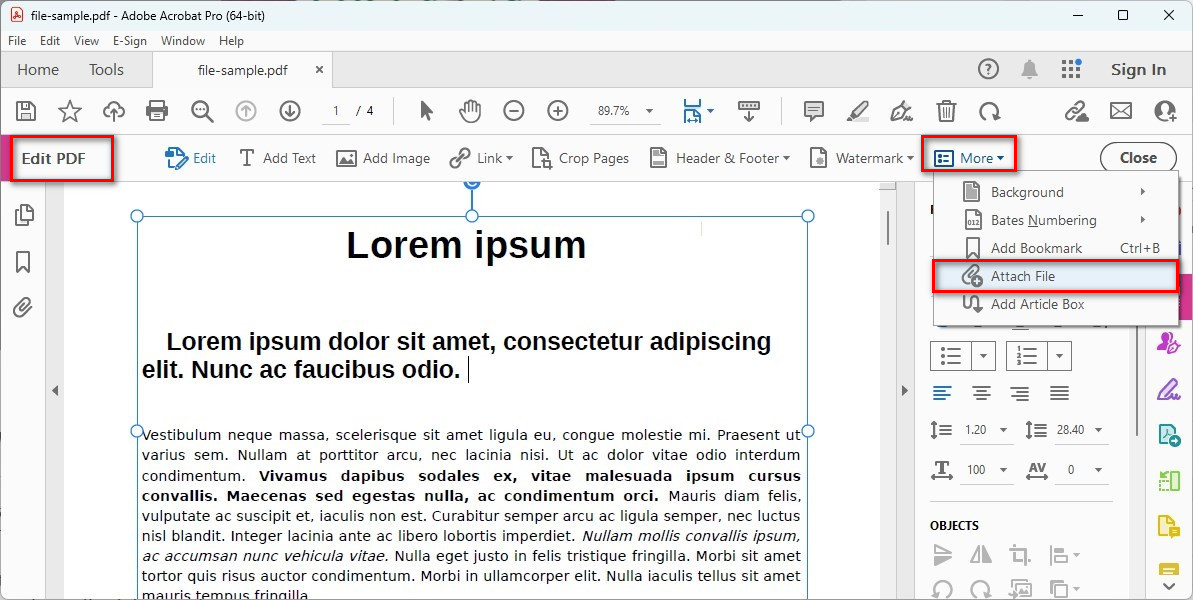Select the Hand tool
Image resolution: width=1193 pixels, height=600 pixels.
click(470, 111)
